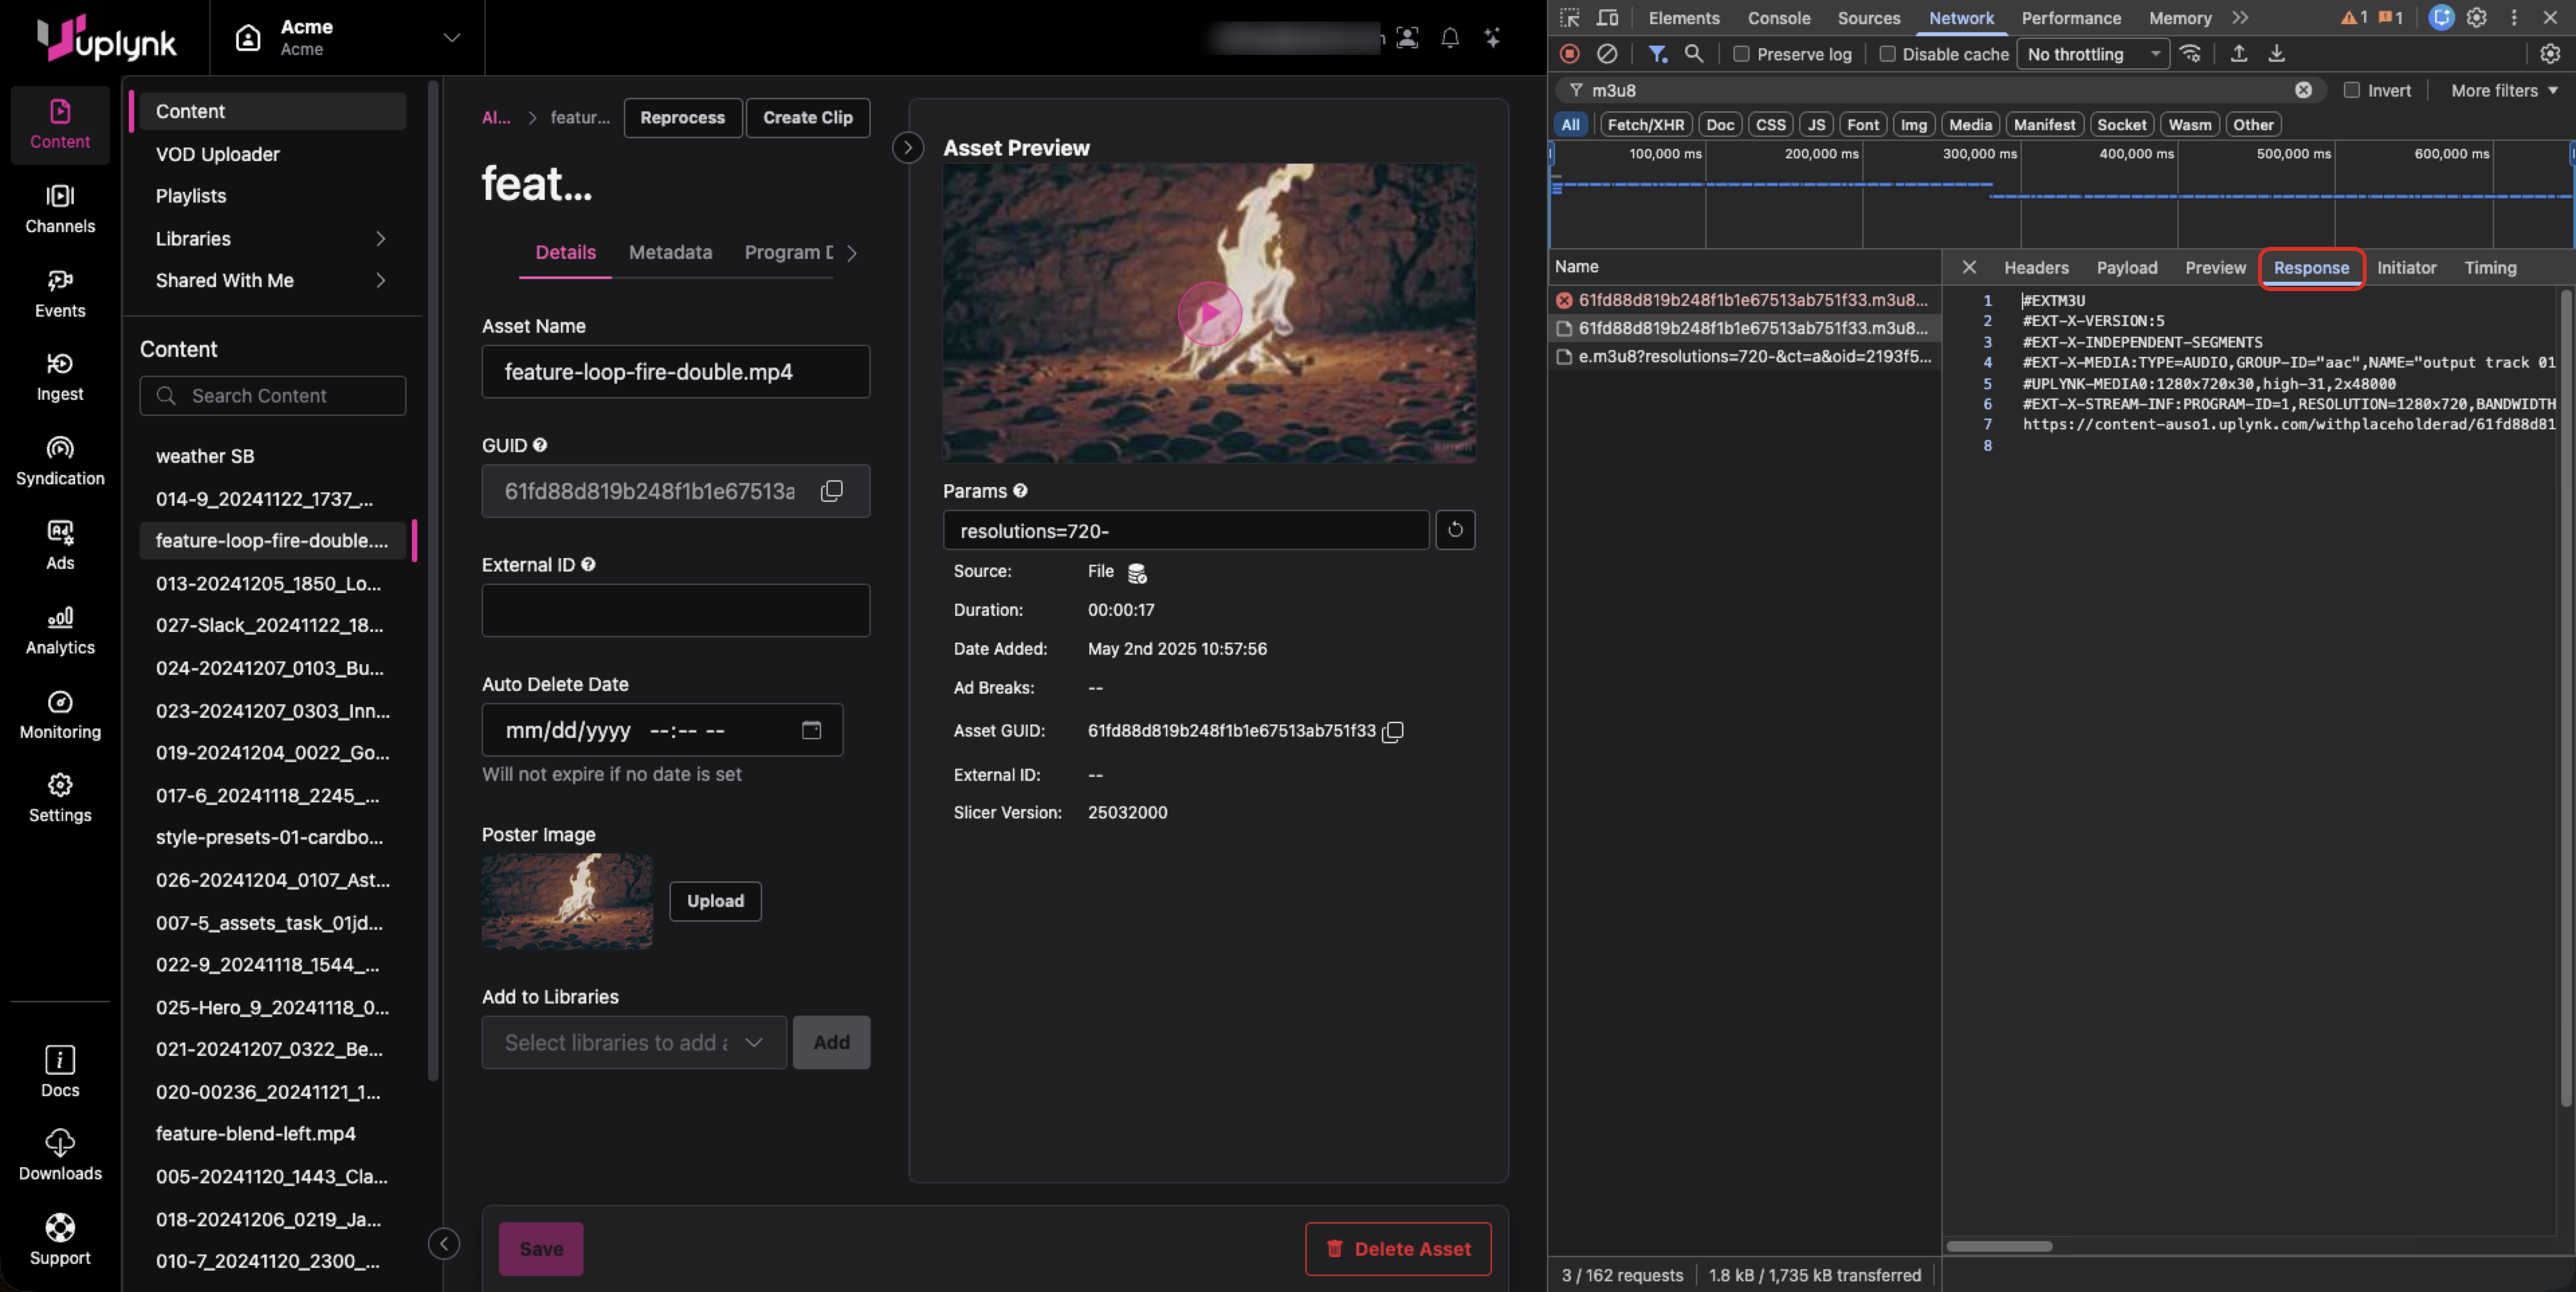The image size is (2576, 1292).
Task: Expand the Libraries menu chevron
Action: (x=380, y=238)
